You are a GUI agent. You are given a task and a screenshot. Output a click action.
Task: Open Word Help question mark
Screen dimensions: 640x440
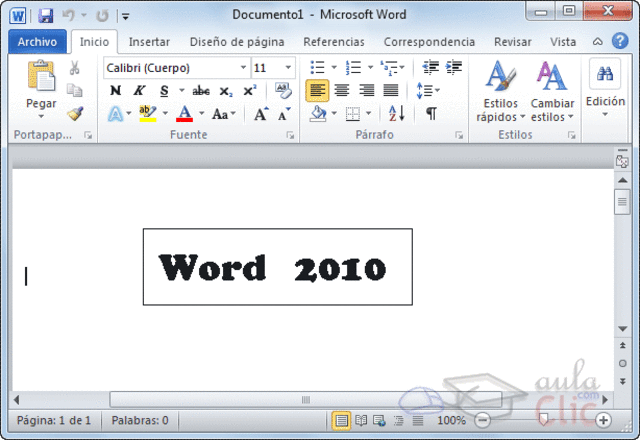tap(620, 41)
